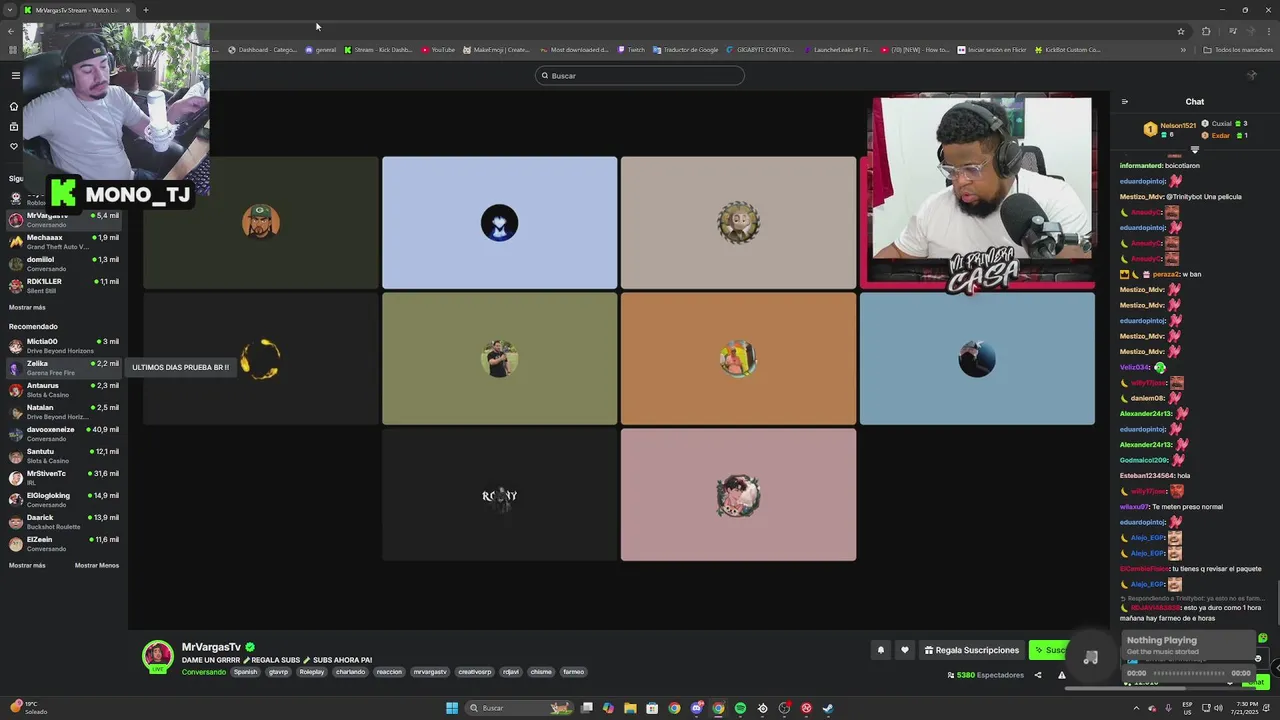The width and height of the screenshot is (1280, 720).
Task: Click the Buscar search field on Kick
Action: point(640,75)
